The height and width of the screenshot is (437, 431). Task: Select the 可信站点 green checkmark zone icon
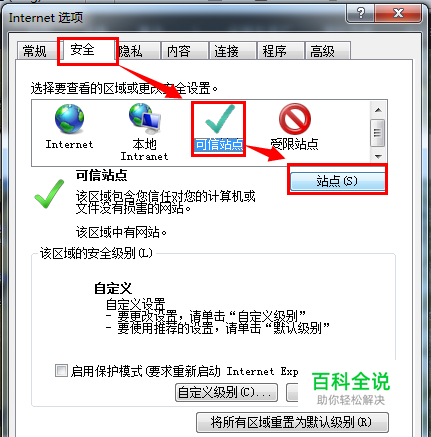coord(220,119)
